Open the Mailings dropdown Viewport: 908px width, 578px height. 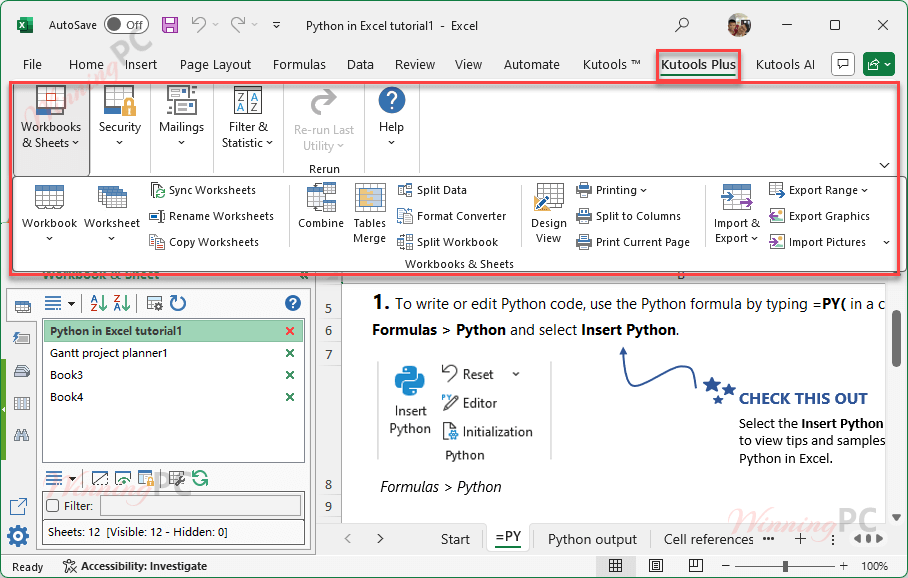(181, 119)
